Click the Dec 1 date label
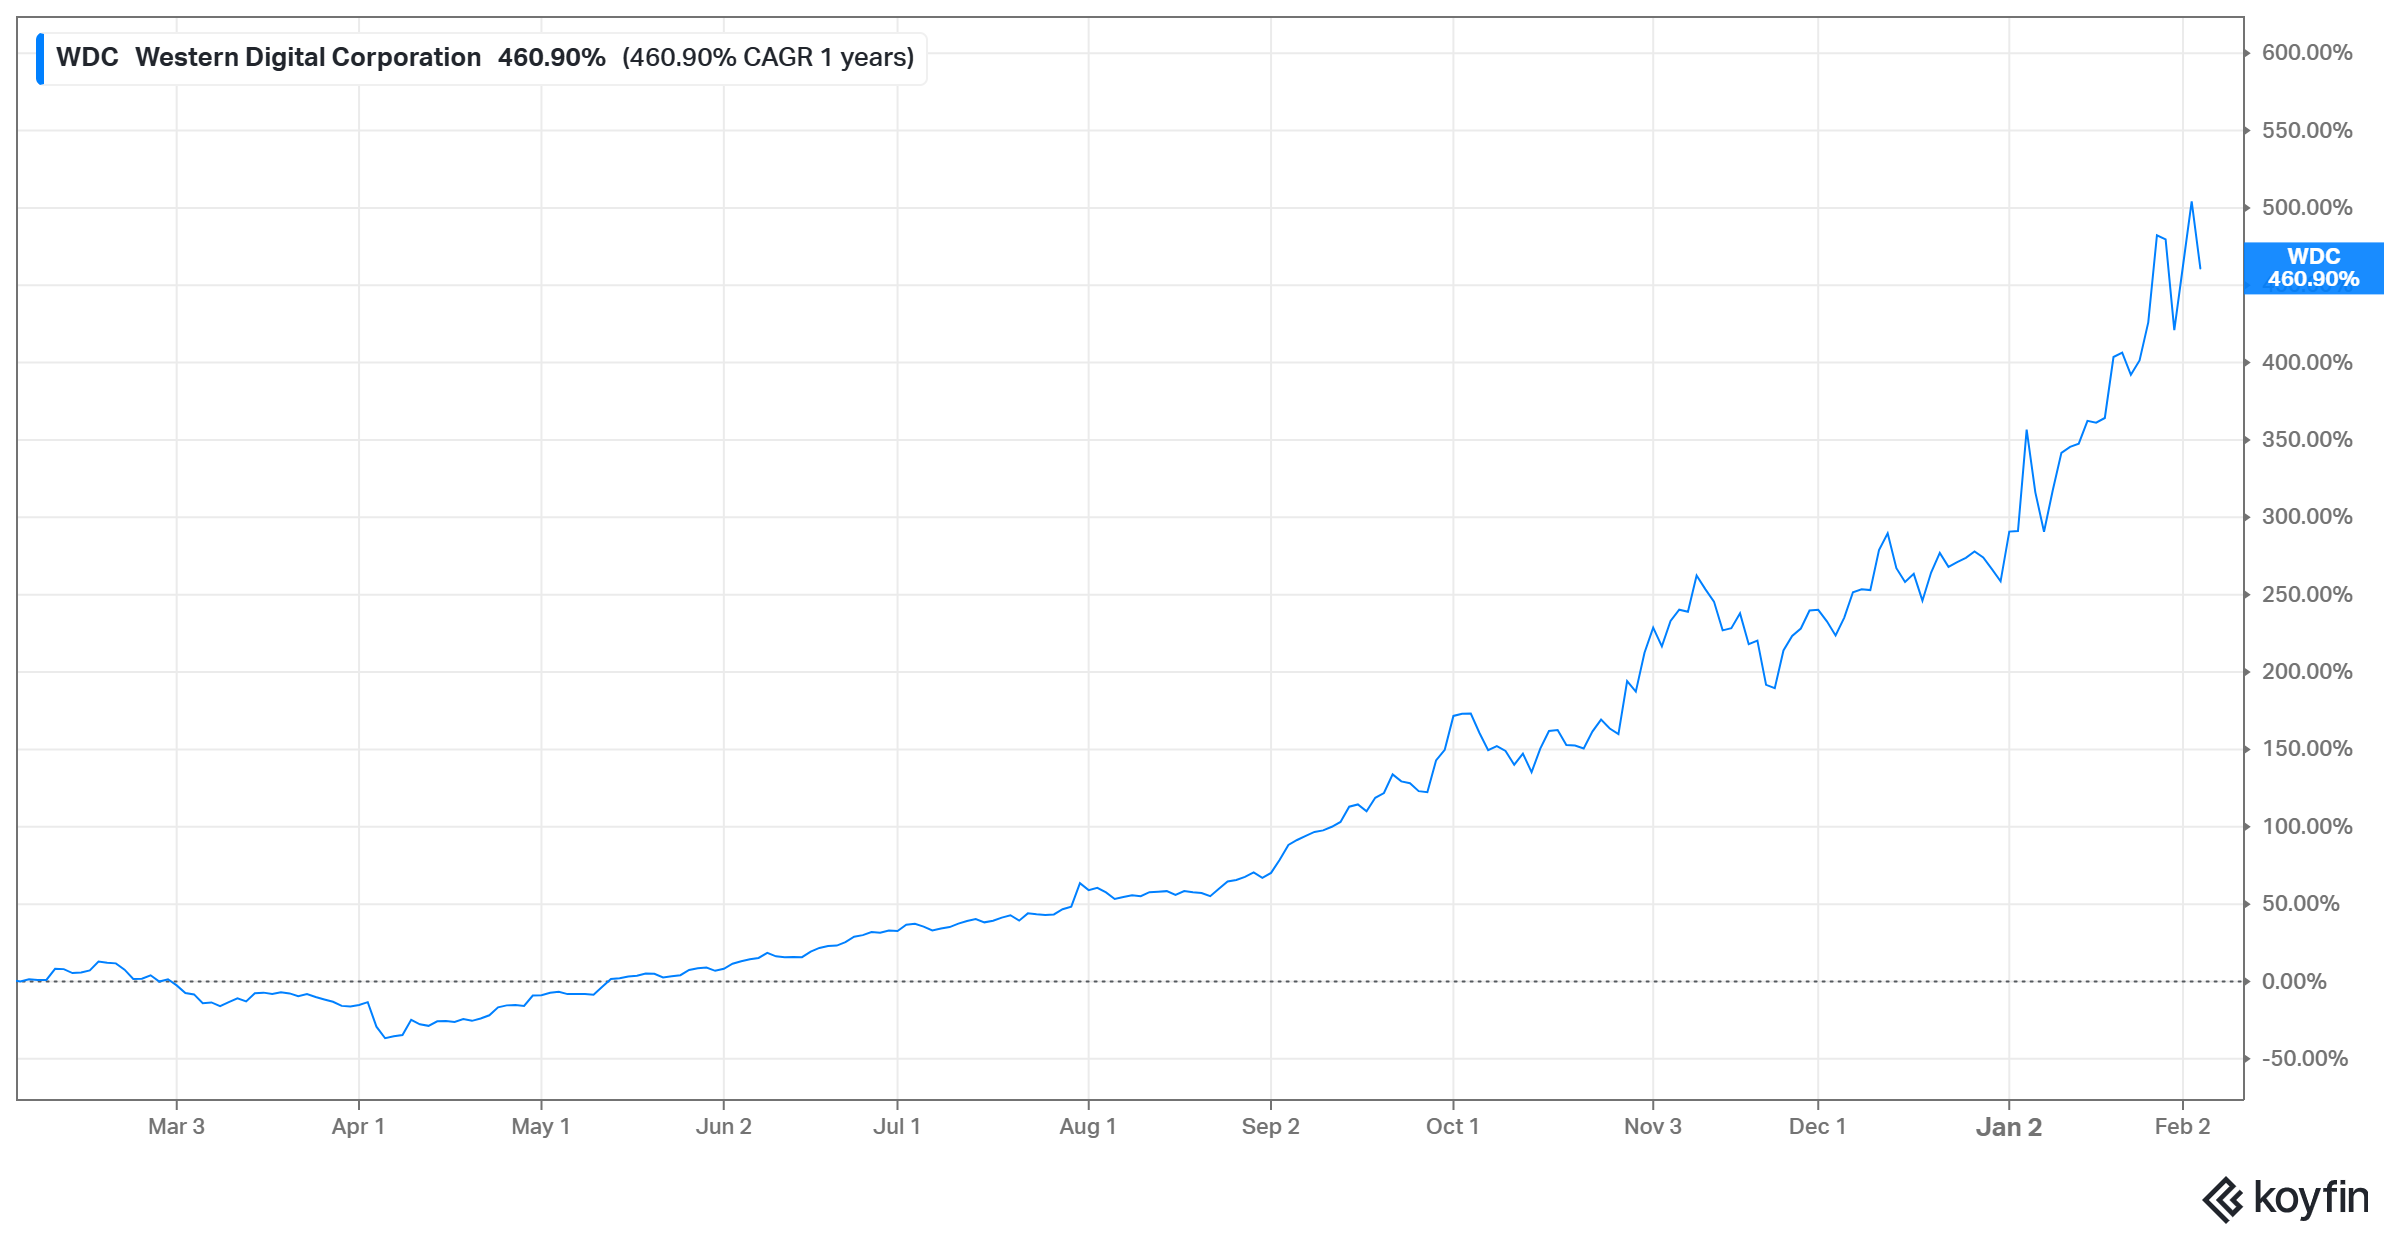Viewport: 2400px width, 1240px height. click(x=1817, y=1127)
